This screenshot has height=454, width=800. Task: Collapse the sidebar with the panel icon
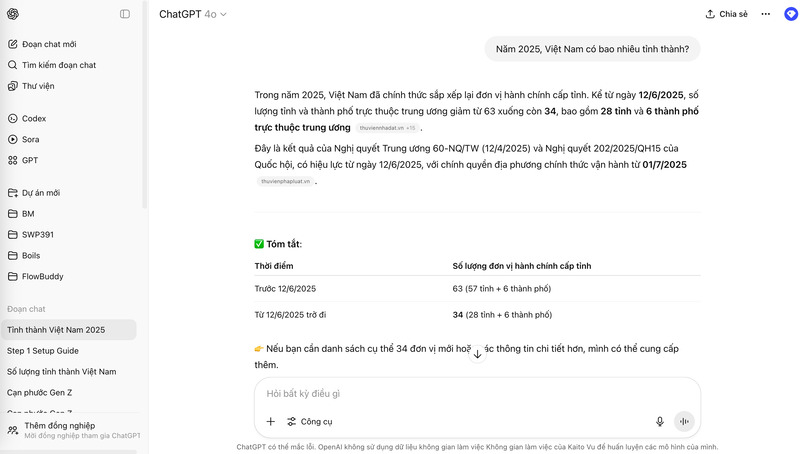[x=125, y=14]
